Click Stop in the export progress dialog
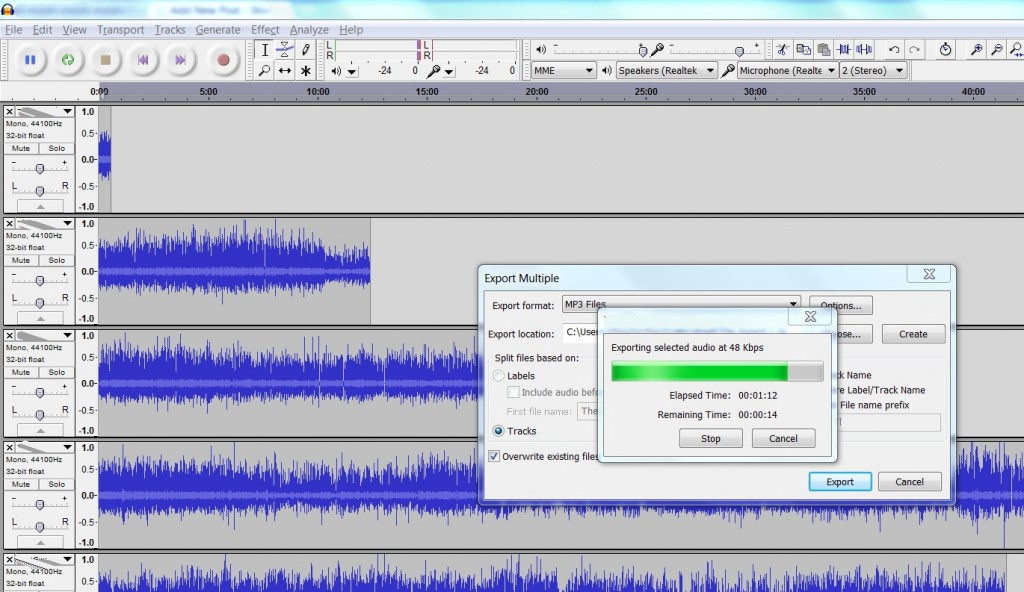The image size is (1024, 592). point(711,438)
